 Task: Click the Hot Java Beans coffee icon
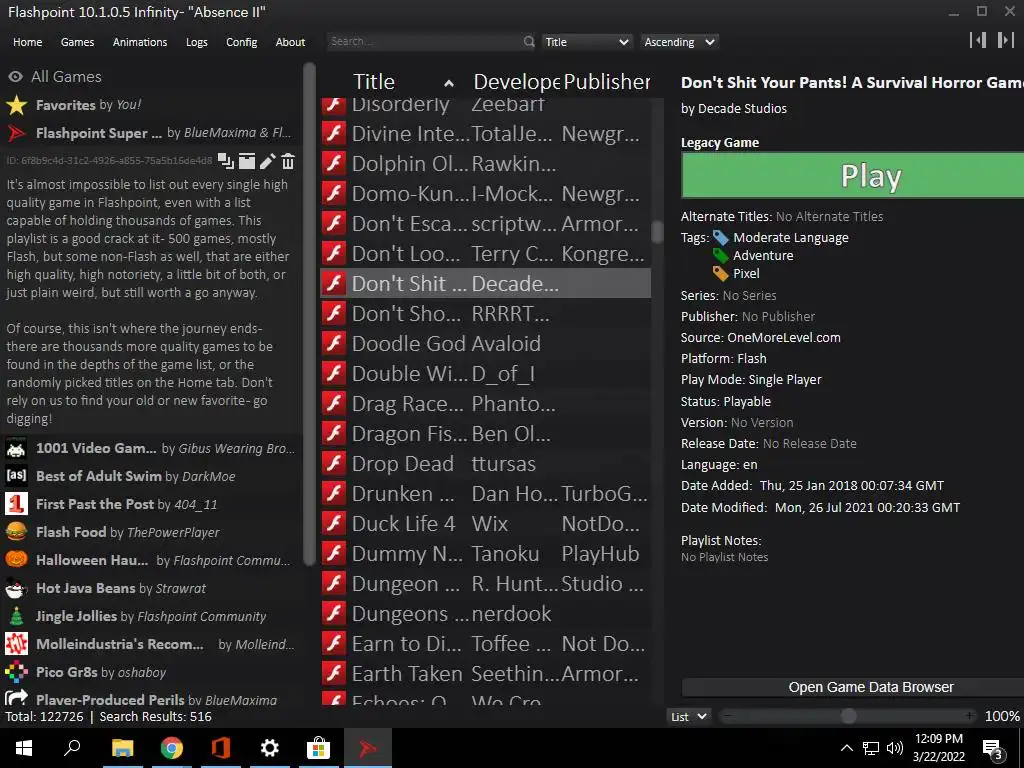click(16, 588)
